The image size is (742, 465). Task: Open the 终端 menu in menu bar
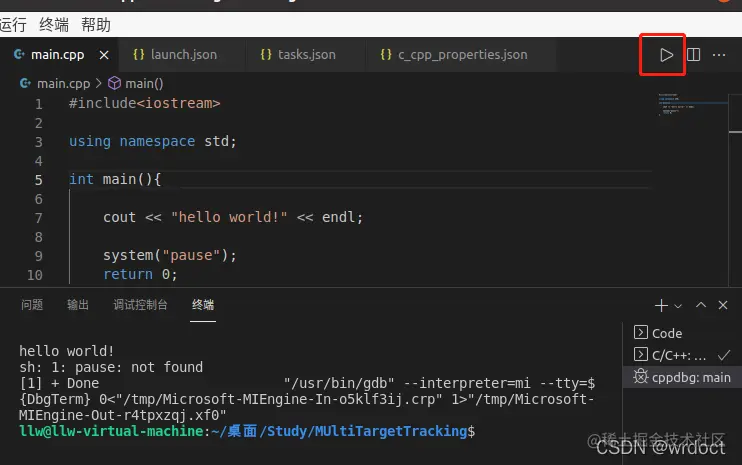click(54, 25)
